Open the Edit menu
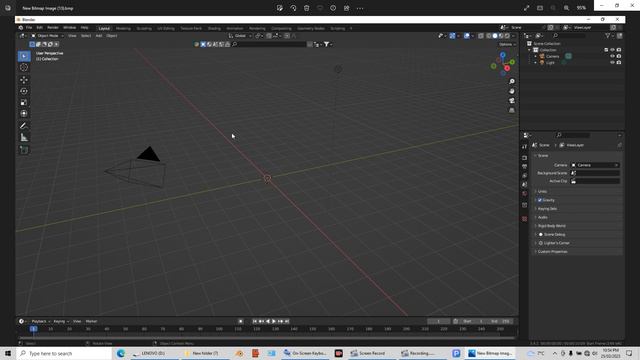The image size is (640, 360). click(39, 28)
